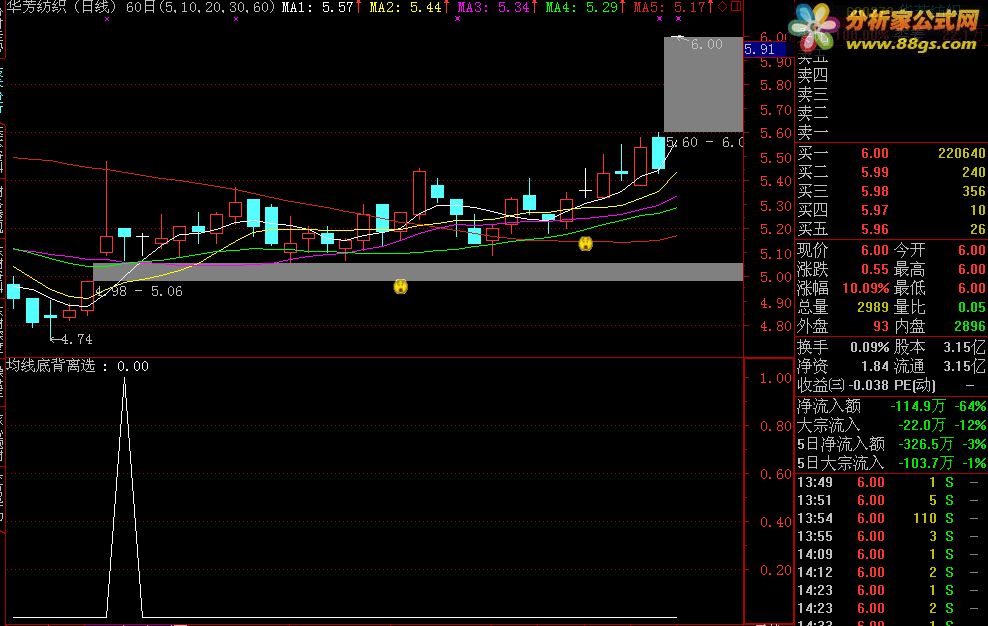Click the 收益(三) -0.038 value

coord(868,385)
